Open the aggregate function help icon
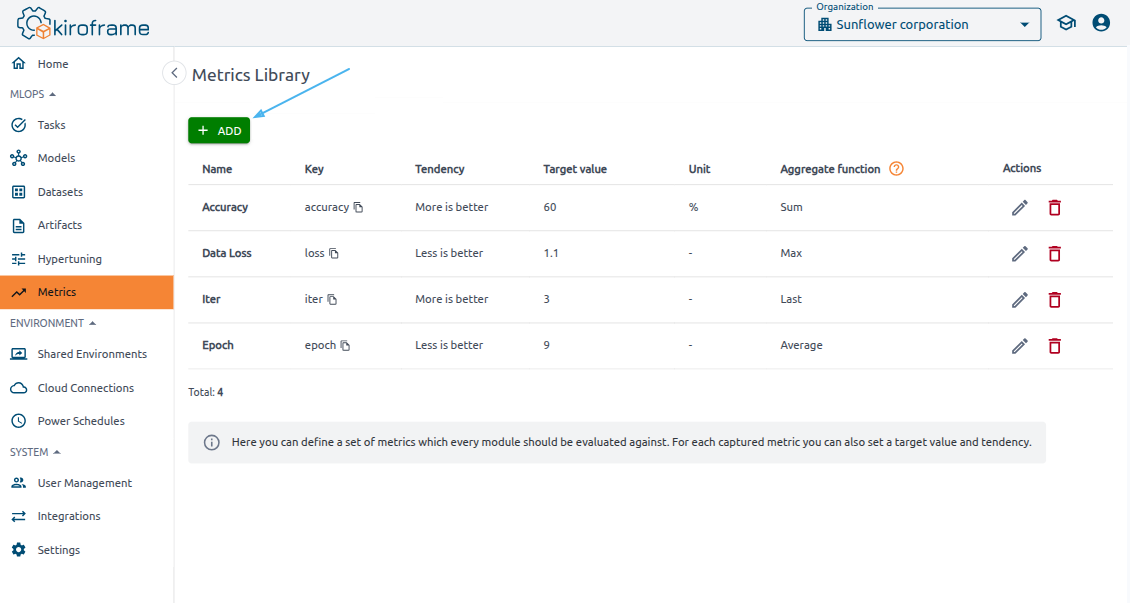 pos(896,169)
